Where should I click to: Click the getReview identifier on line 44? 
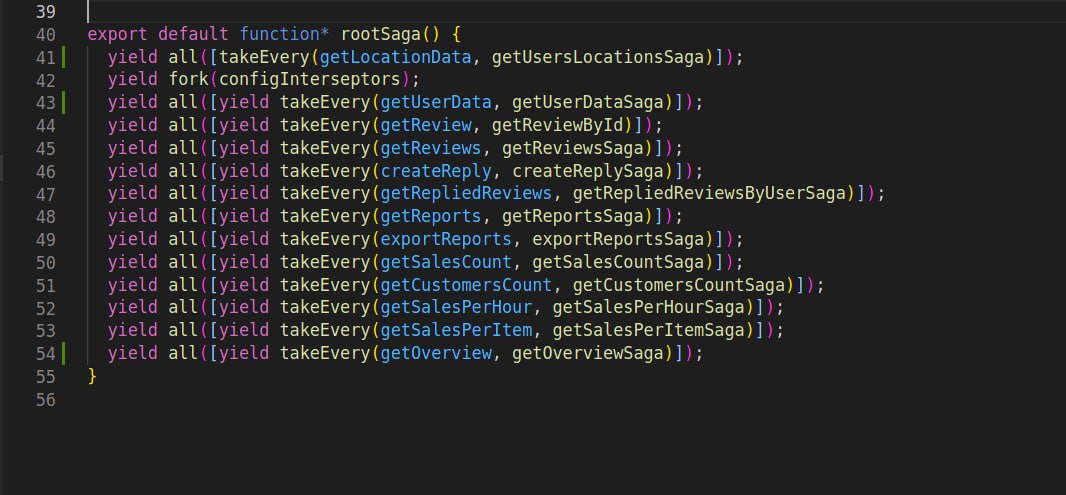click(x=426, y=125)
